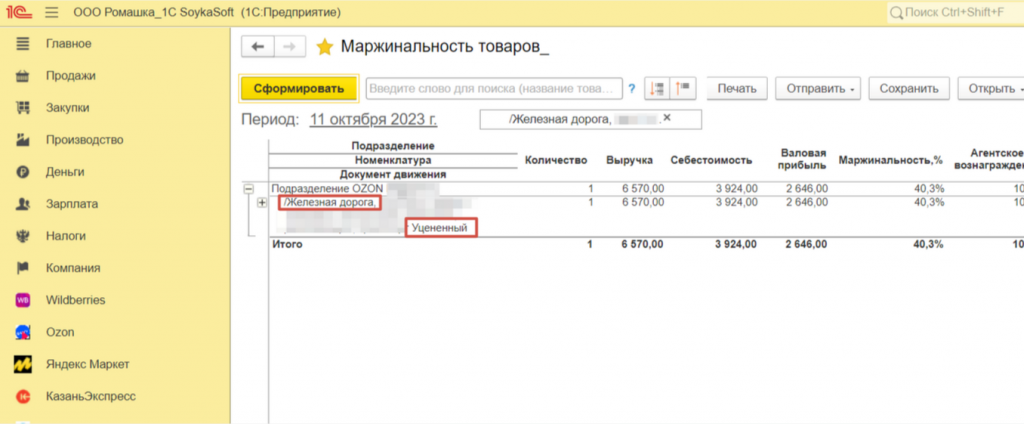Expand the Железная дорога row
The height and width of the screenshot is (424, 1024).
[x=263, y=203]
